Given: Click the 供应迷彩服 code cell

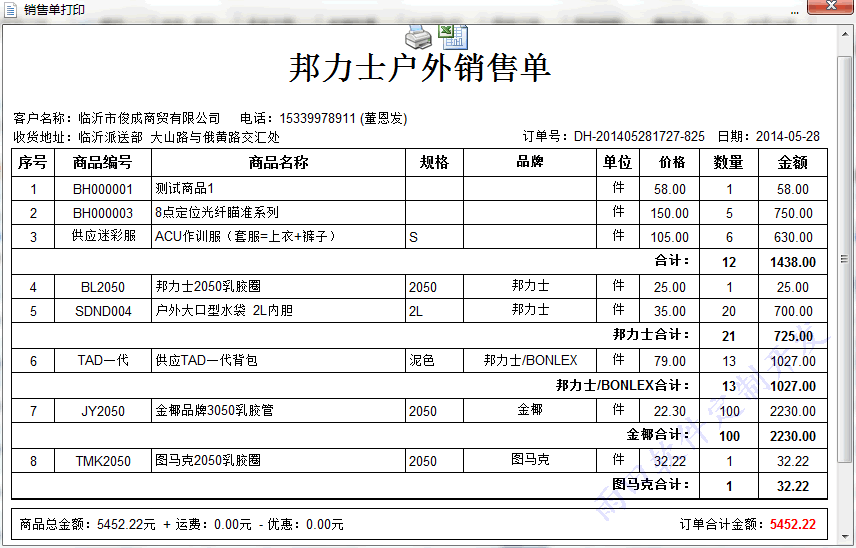Looking at the screenshot, I should coord(103,236).
